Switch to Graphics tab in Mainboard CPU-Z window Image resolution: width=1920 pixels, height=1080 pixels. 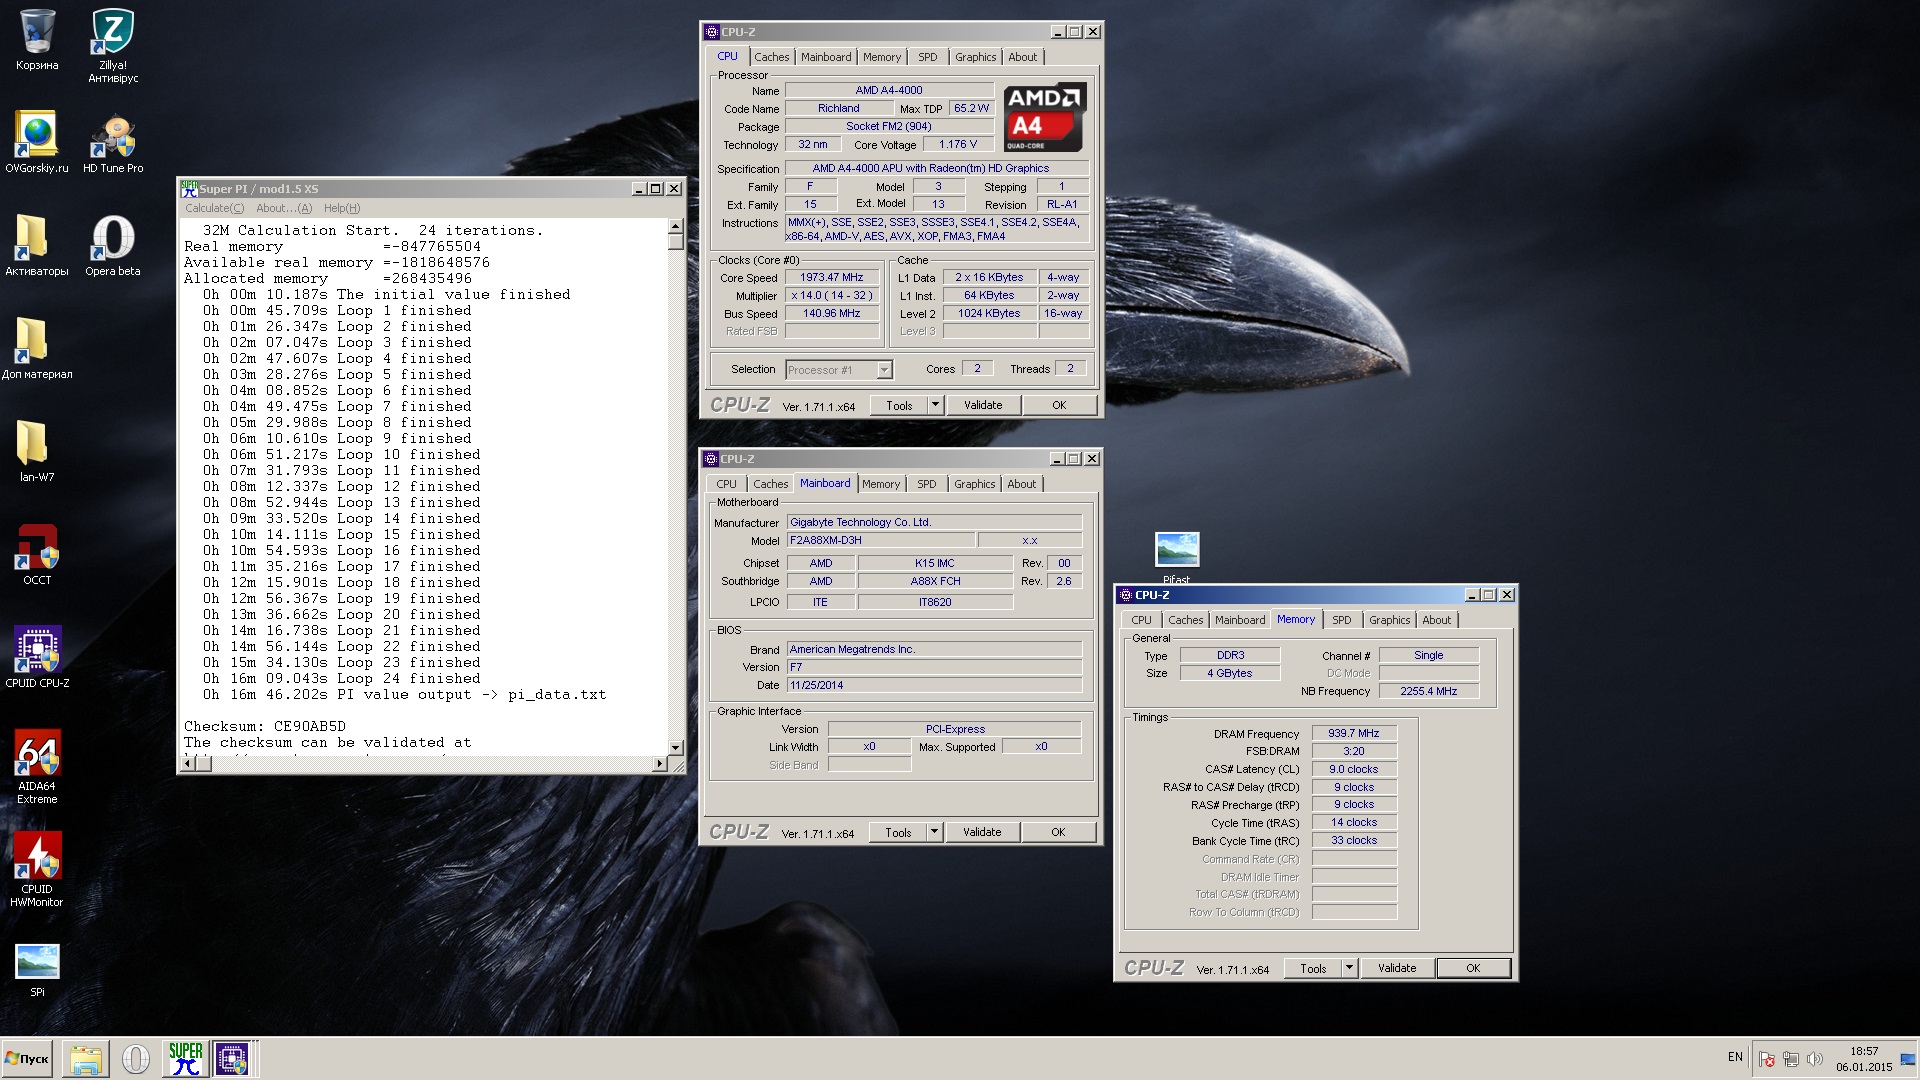point(974,484)
